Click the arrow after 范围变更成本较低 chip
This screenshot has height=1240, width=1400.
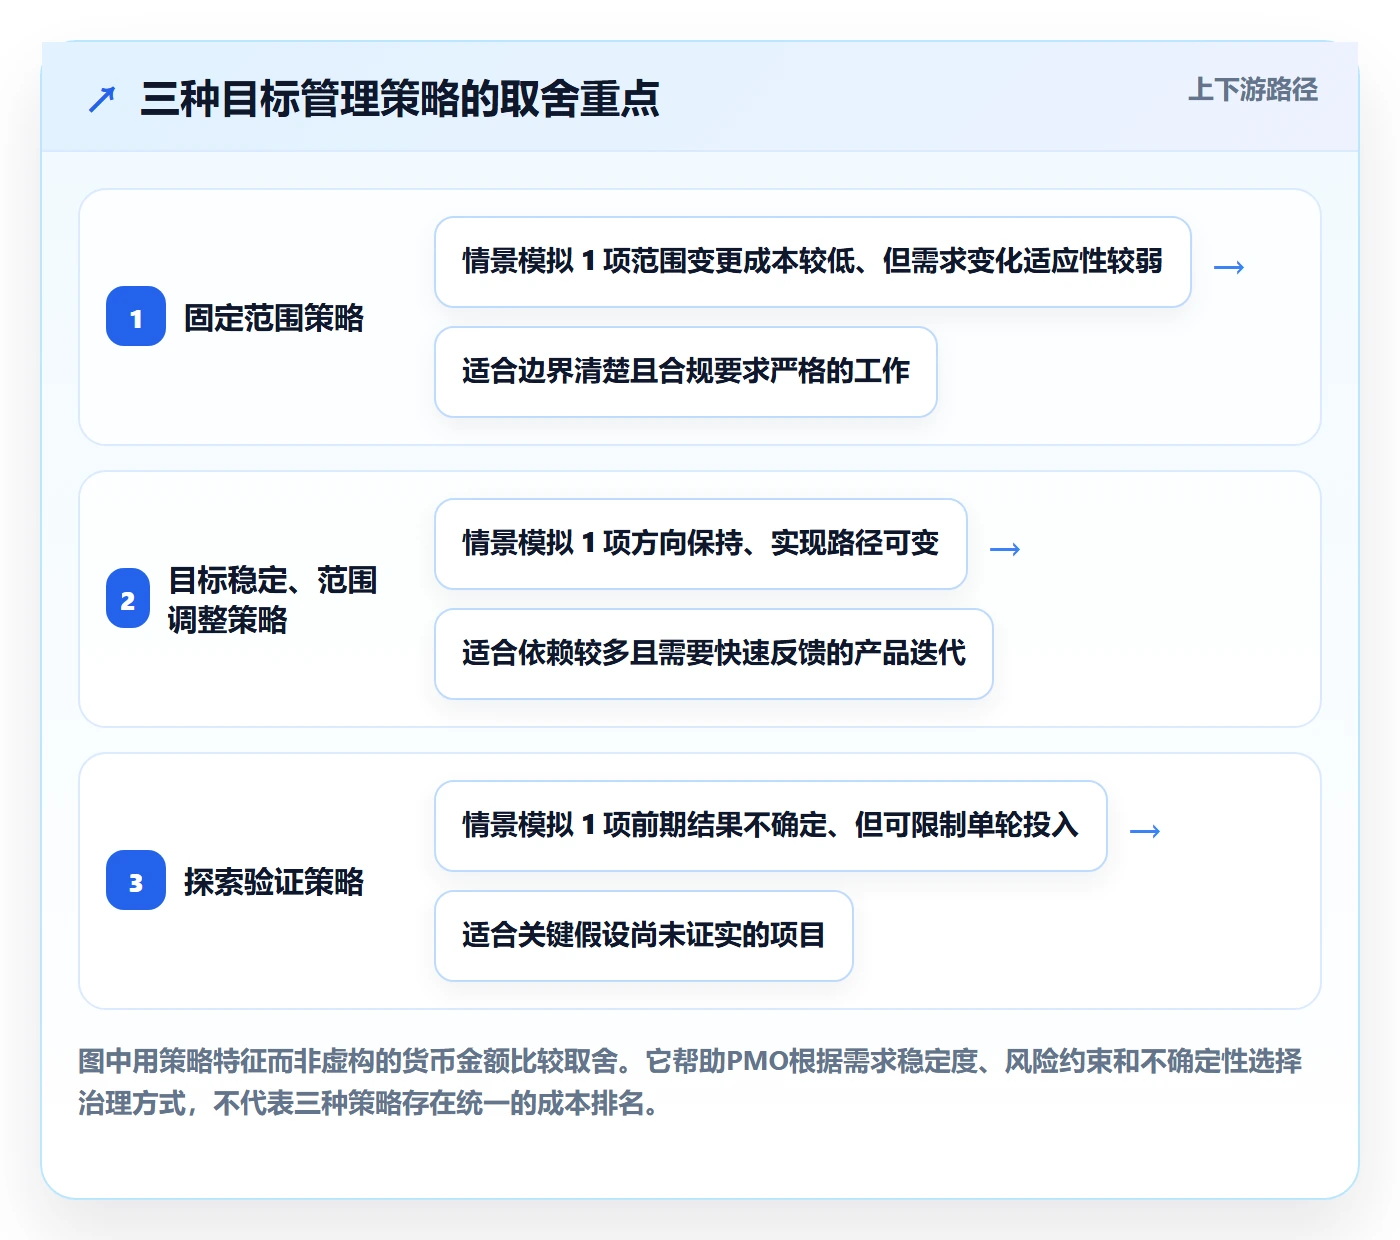click(1229, 267)
